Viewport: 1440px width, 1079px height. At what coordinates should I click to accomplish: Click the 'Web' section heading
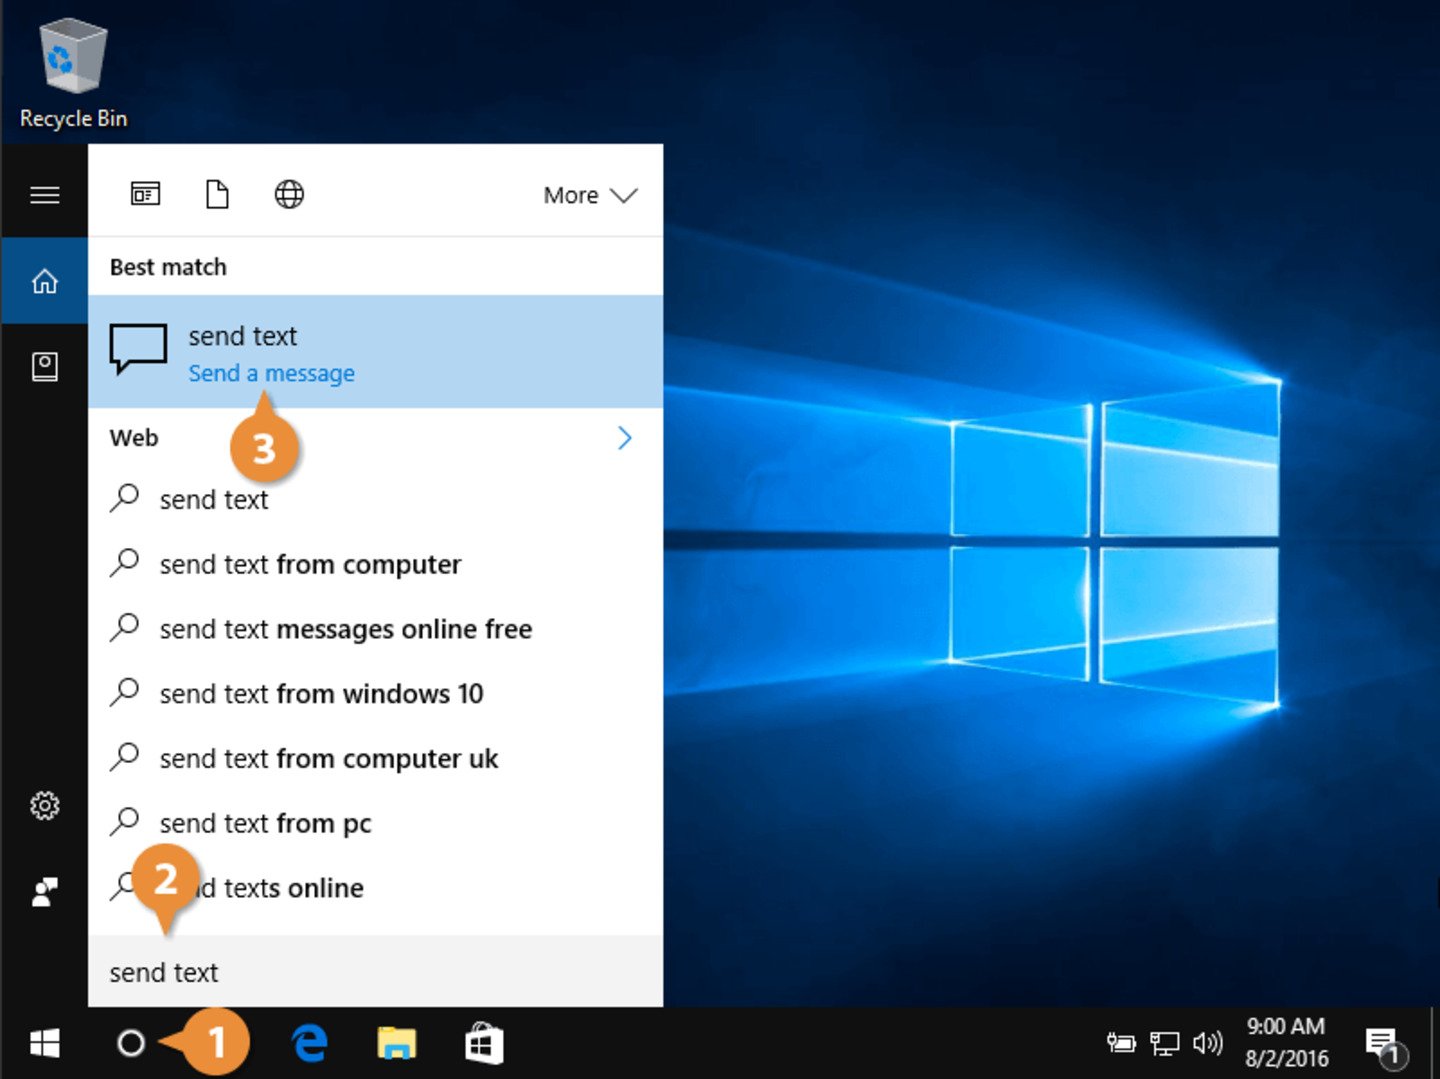(134, 438)
